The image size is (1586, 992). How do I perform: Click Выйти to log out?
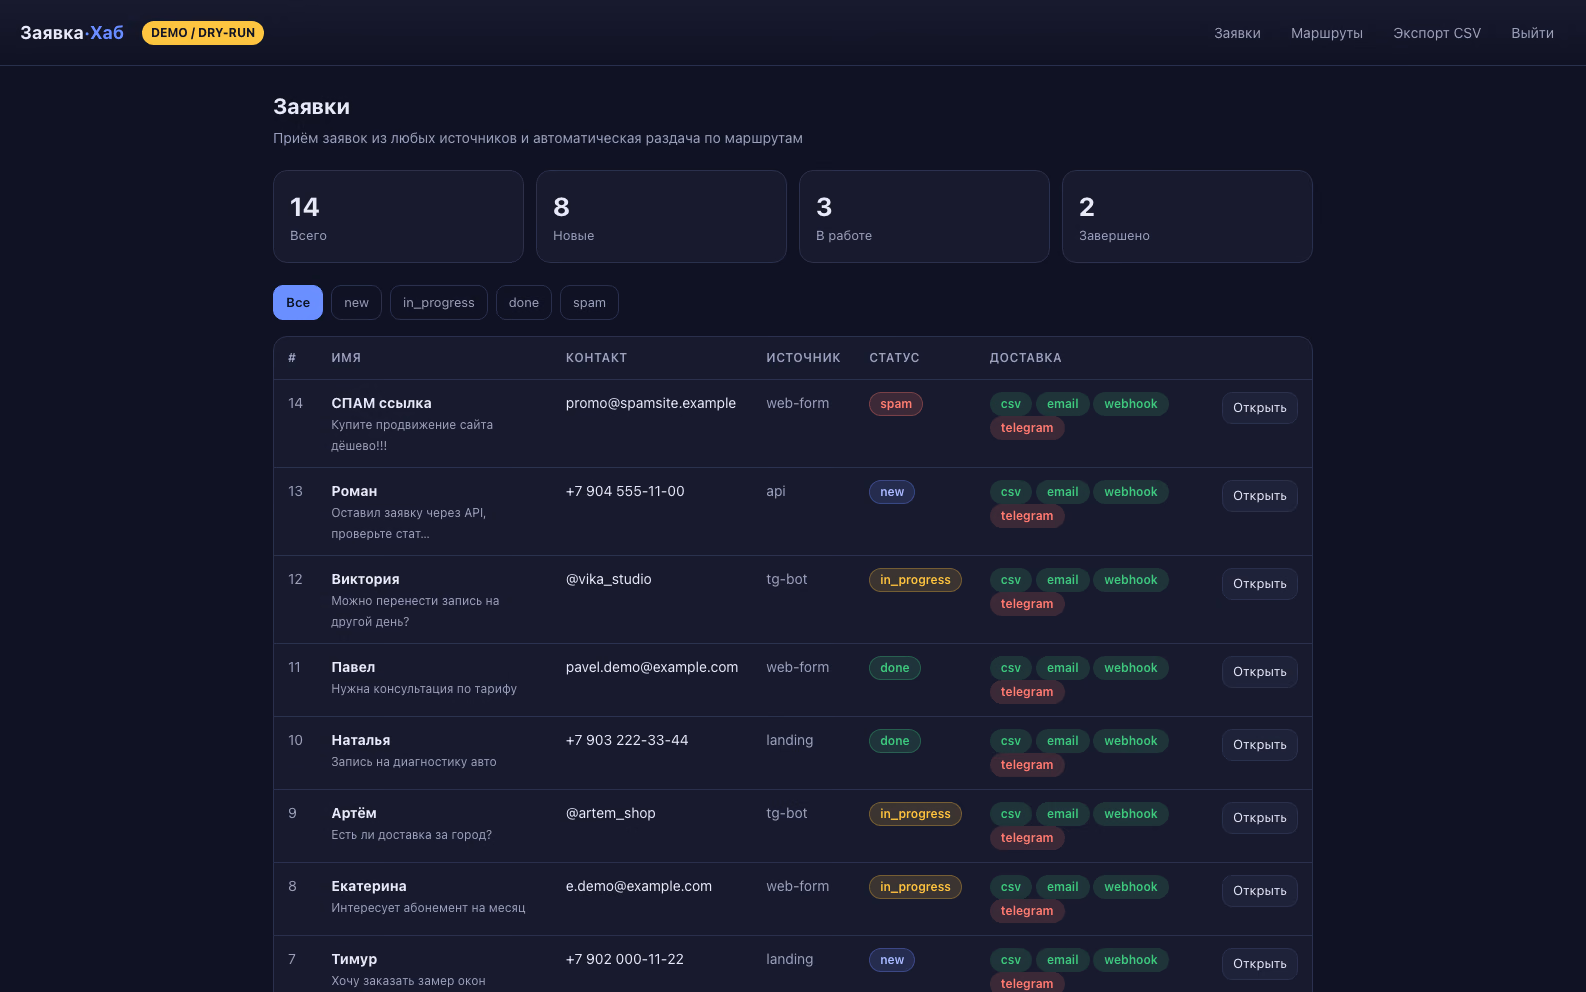[x=1532, y=33]
